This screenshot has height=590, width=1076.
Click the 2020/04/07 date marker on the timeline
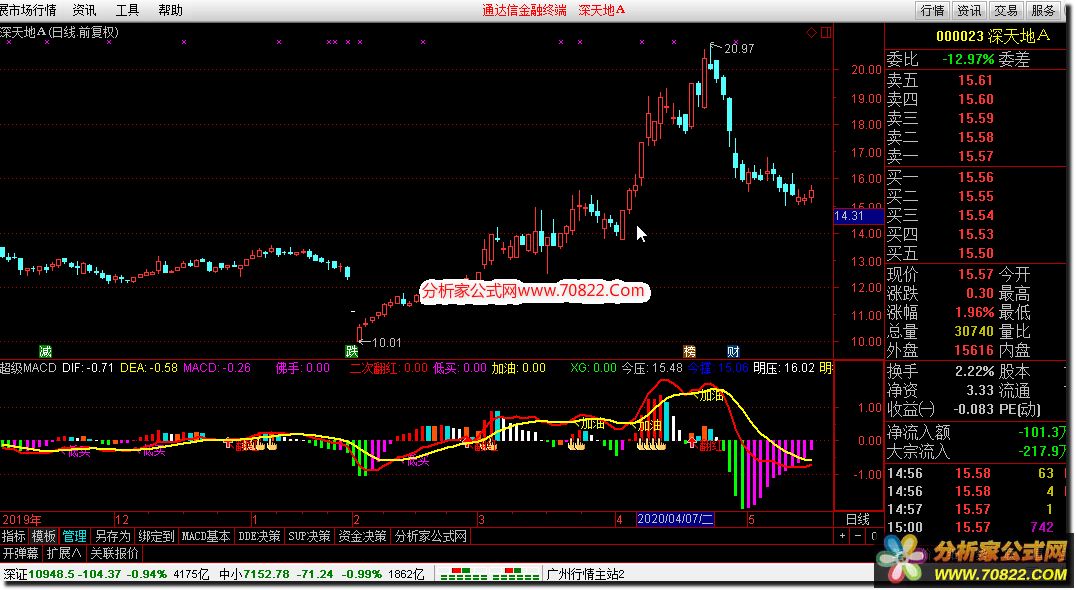click(x=675, y=519)
